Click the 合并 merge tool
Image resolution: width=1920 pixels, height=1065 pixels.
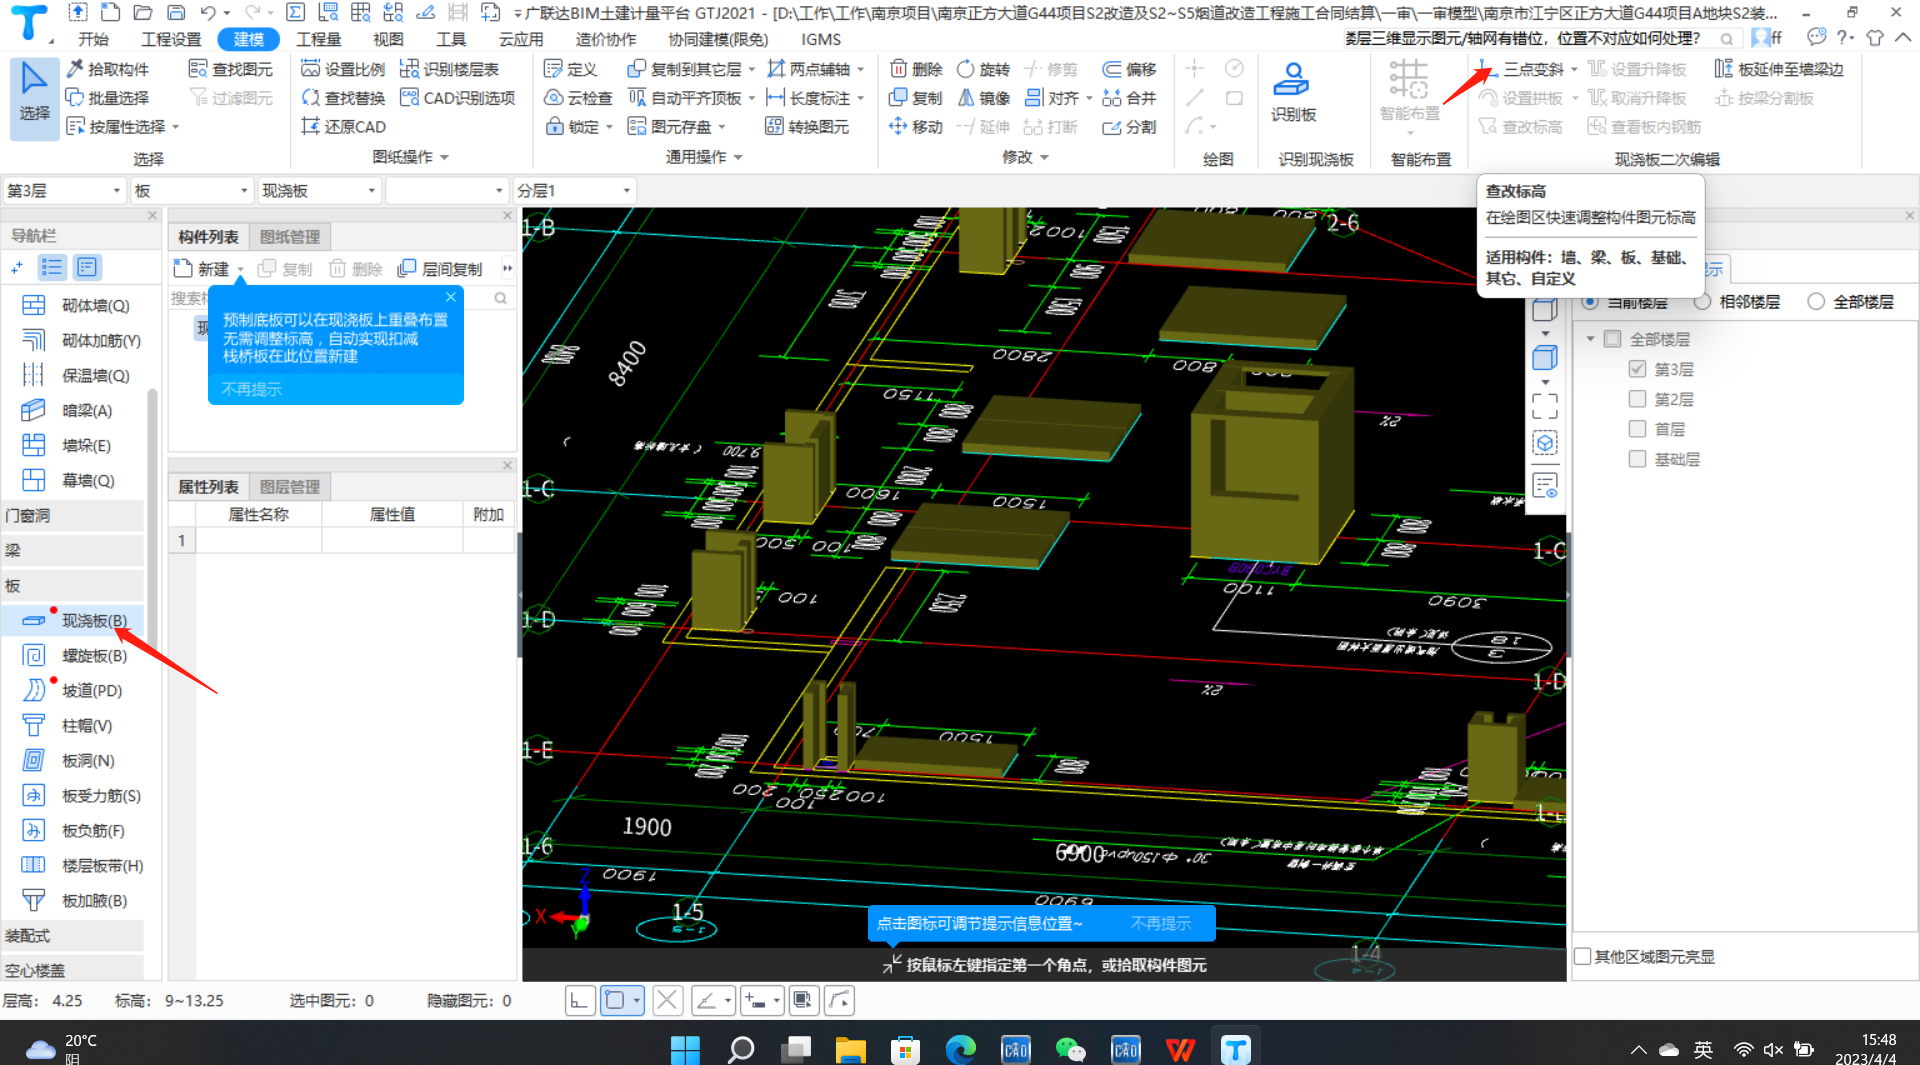[x=1129, y=98]
